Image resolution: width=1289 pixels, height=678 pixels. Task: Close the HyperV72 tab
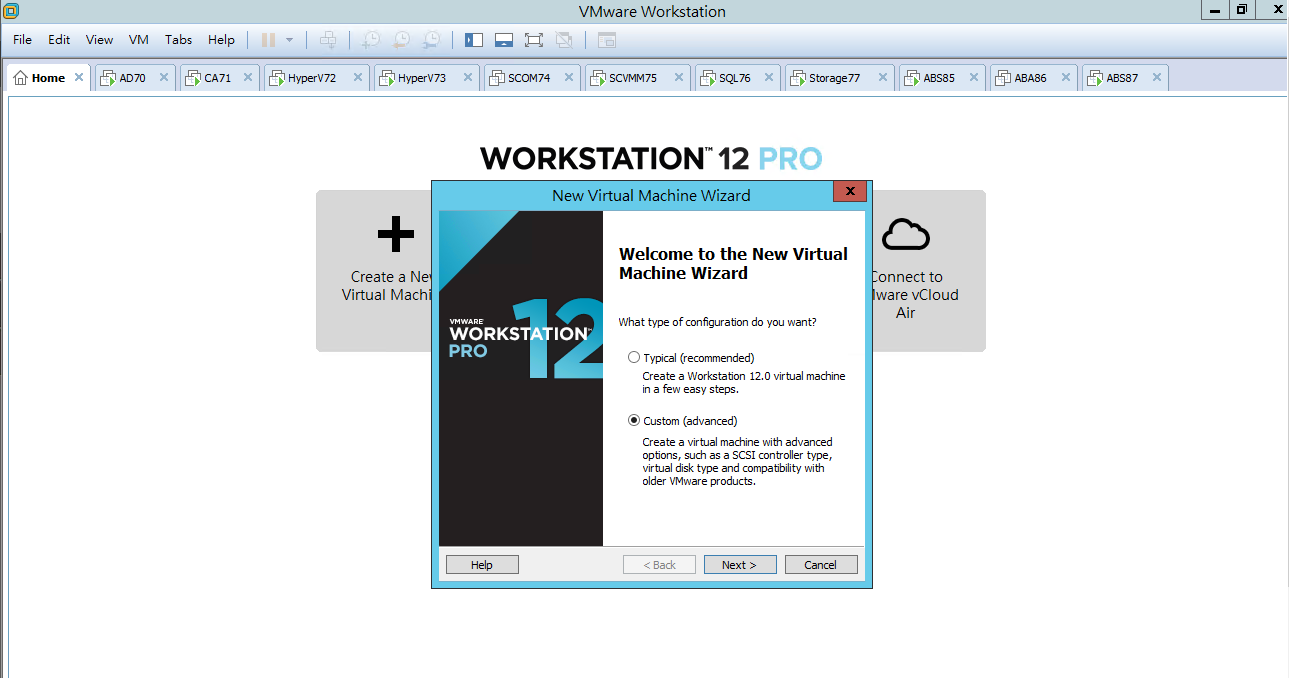(x=358, y=77)
